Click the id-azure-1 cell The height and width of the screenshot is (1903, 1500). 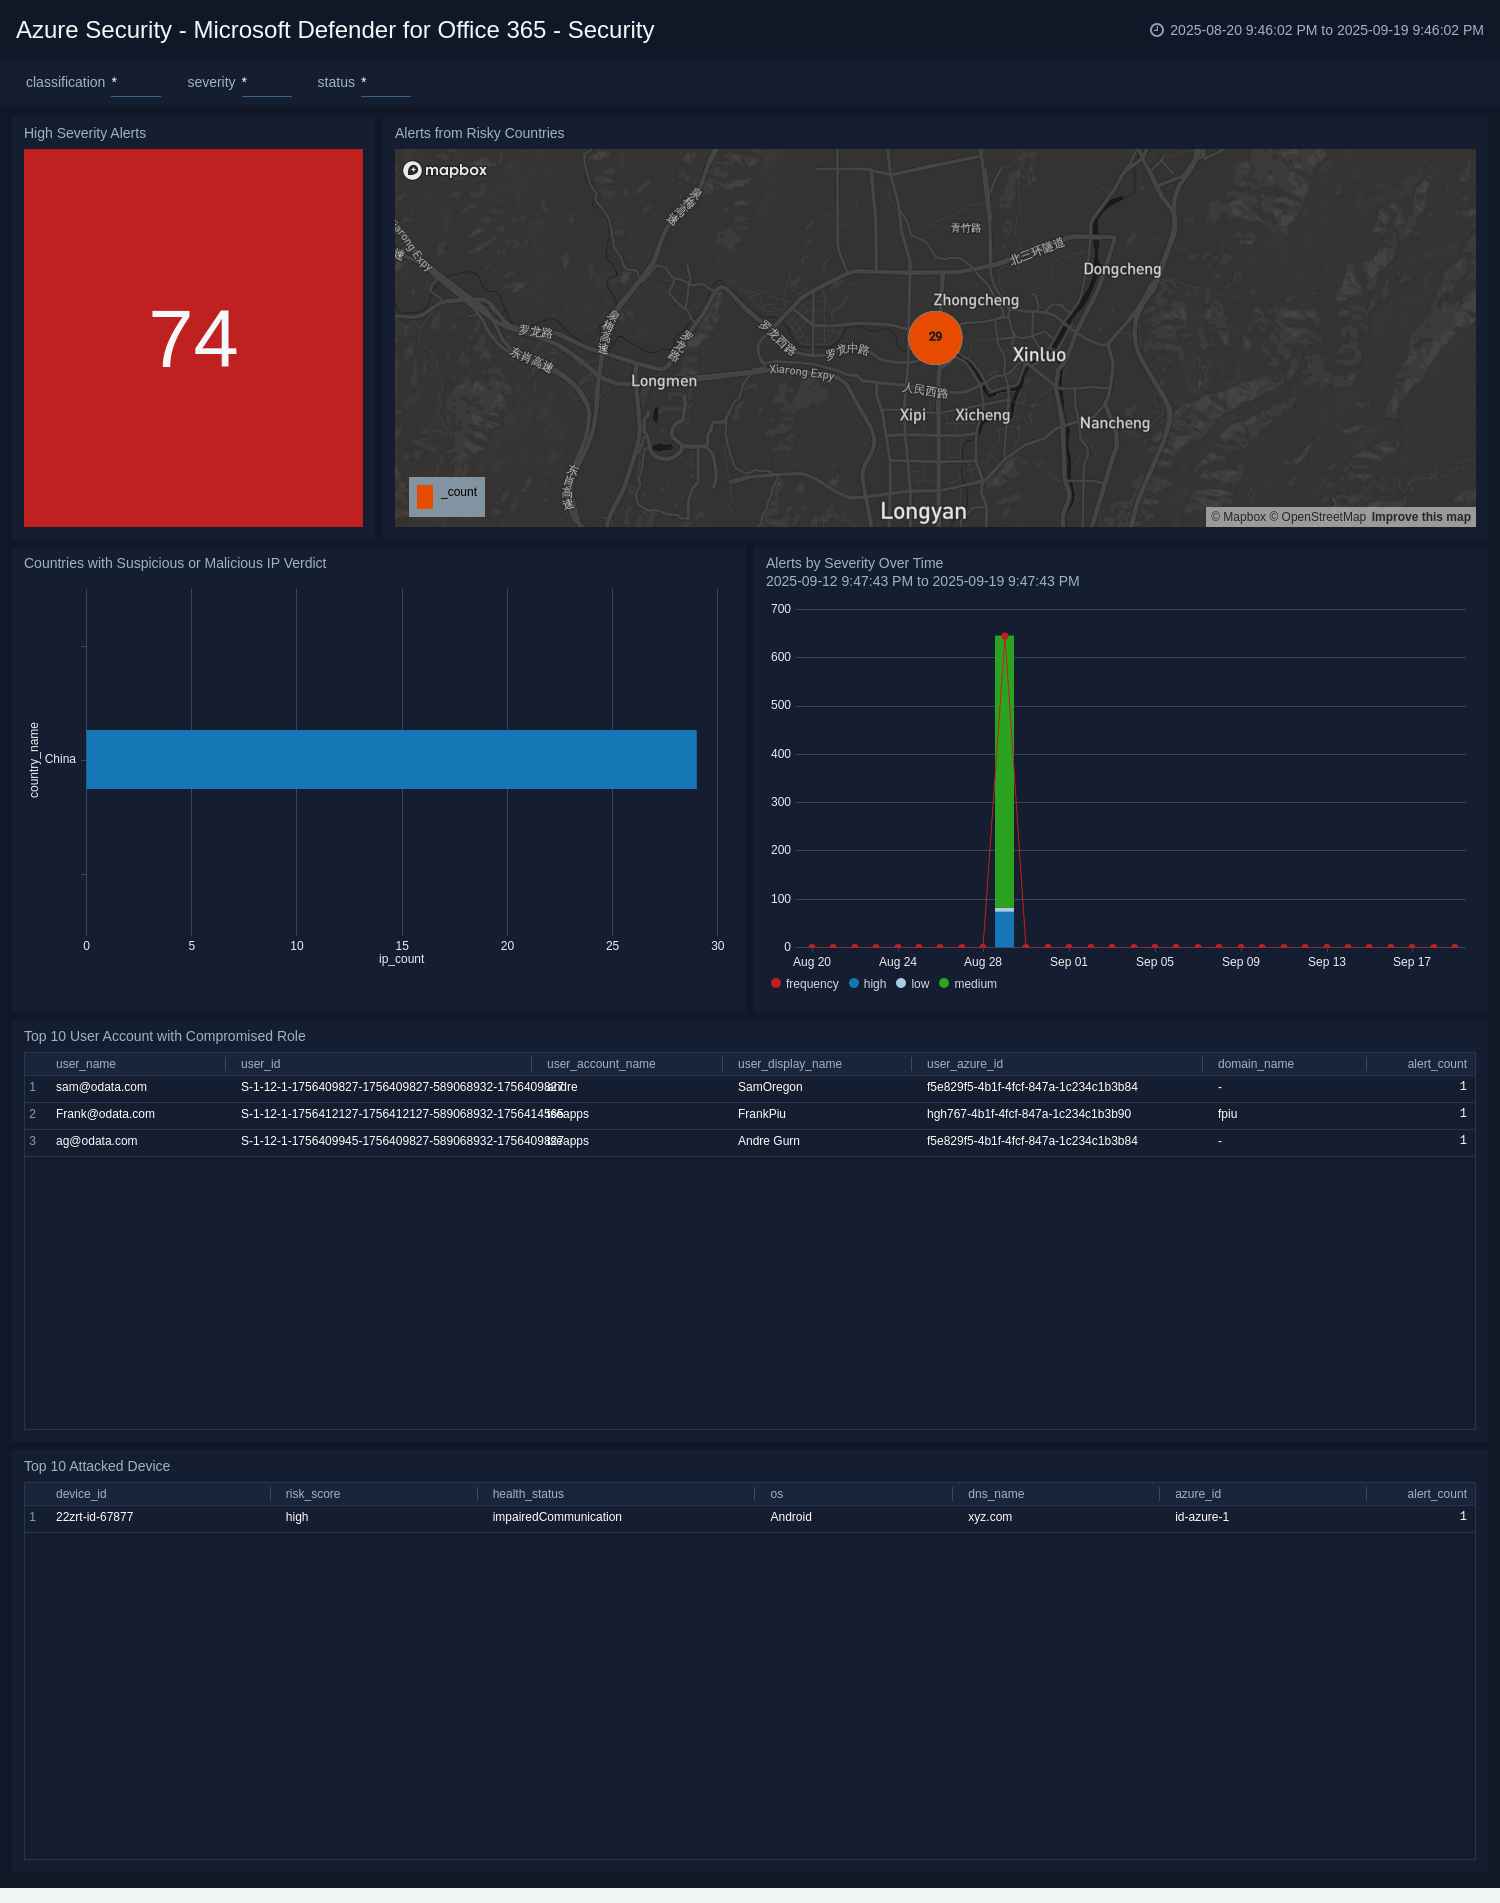click(x=1202, y=1517)
